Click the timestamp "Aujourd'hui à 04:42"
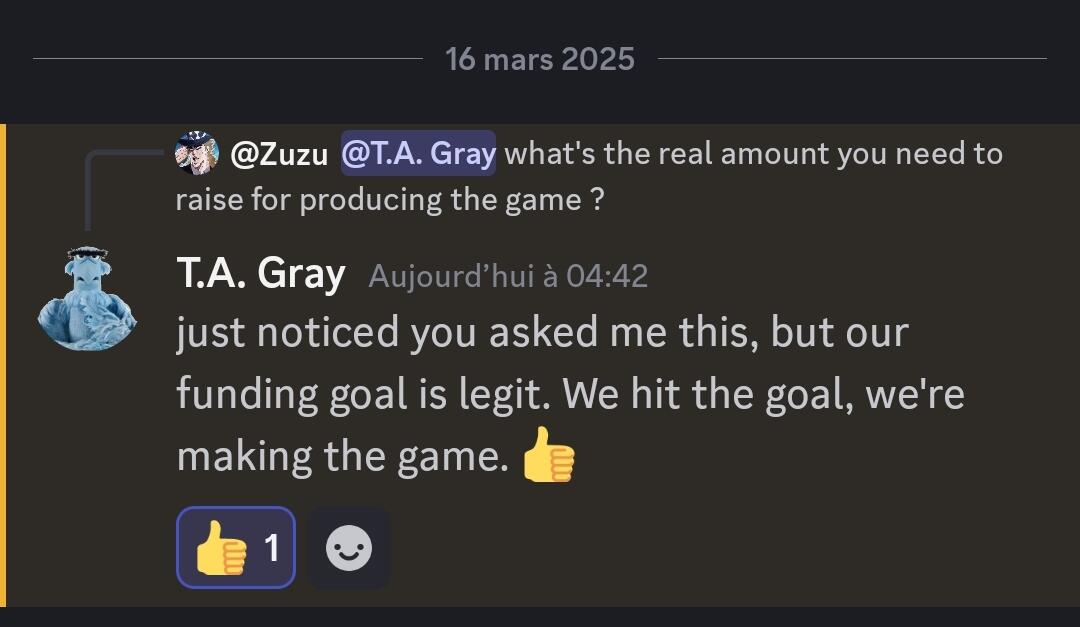Screen dimensions: 1080x627 508,276
